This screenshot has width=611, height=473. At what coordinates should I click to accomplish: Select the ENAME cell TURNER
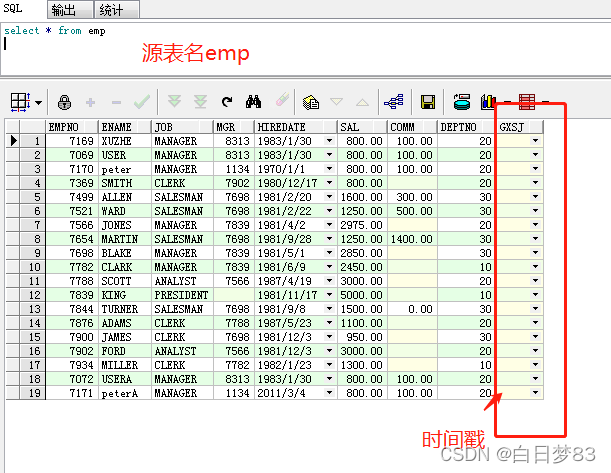click(x=125, y=309)
